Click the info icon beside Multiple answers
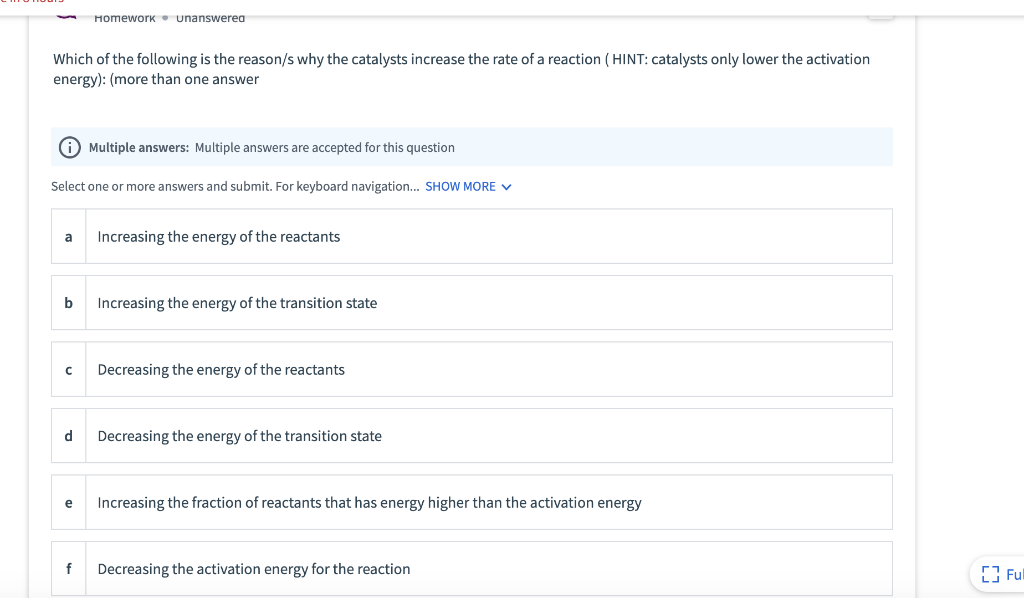Image resolution: width=1024 pixels, height=598 pixels. click(71, 148)
